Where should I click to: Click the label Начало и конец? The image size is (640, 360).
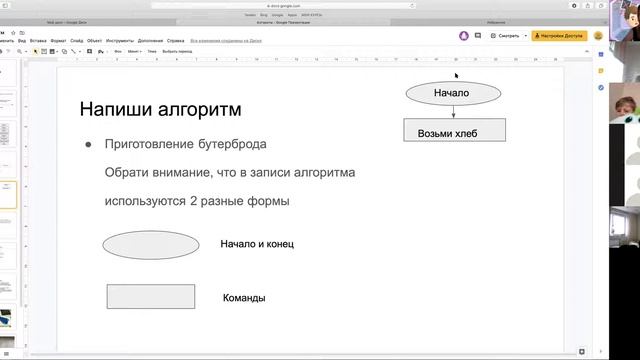[257, 244]
